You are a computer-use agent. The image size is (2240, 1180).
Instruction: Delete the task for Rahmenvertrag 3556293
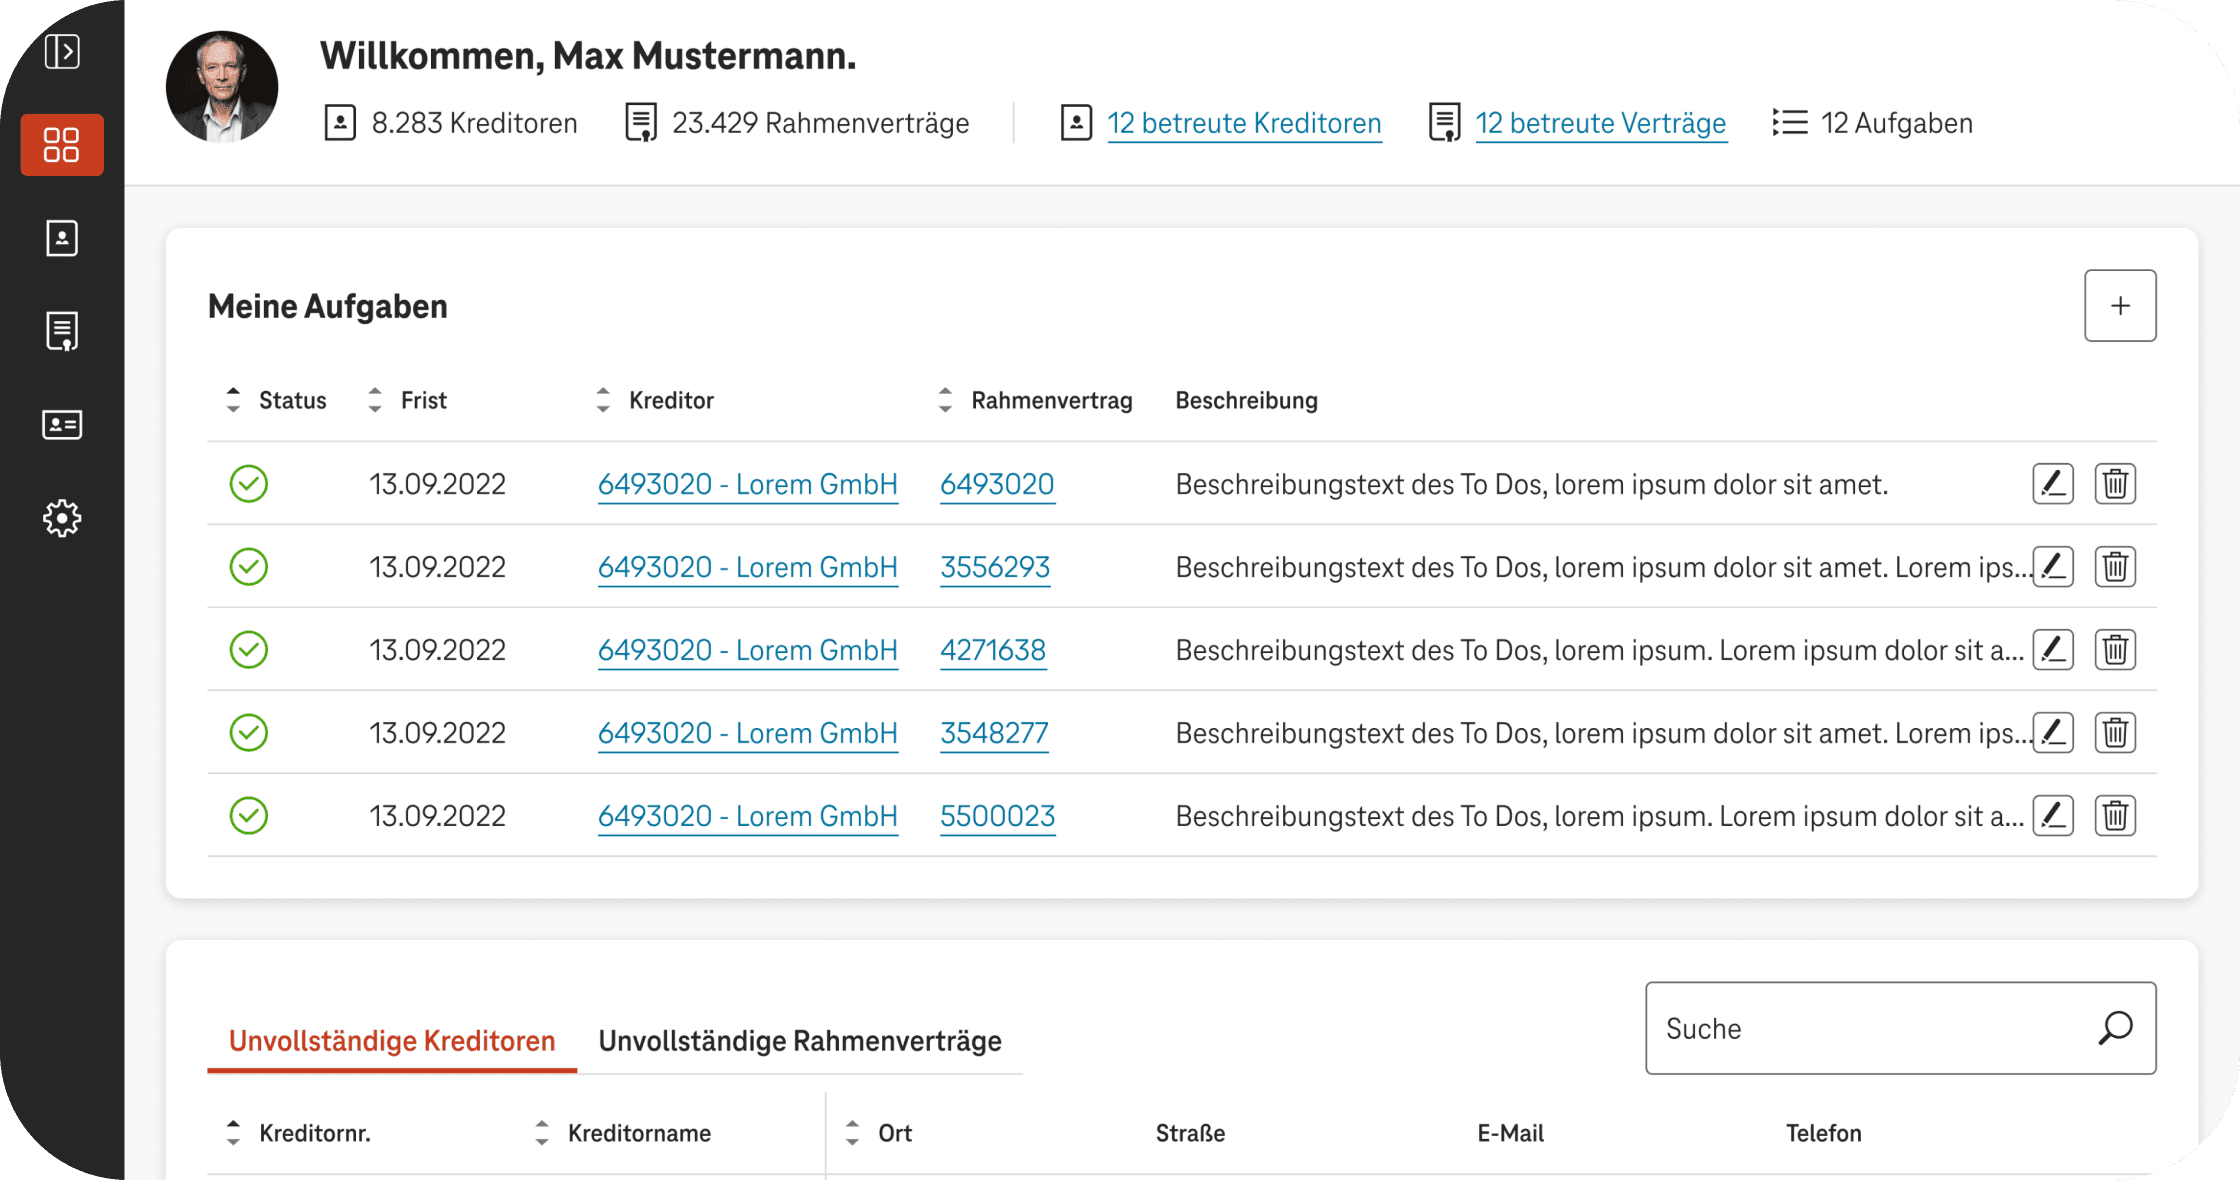click(2115, 567)
